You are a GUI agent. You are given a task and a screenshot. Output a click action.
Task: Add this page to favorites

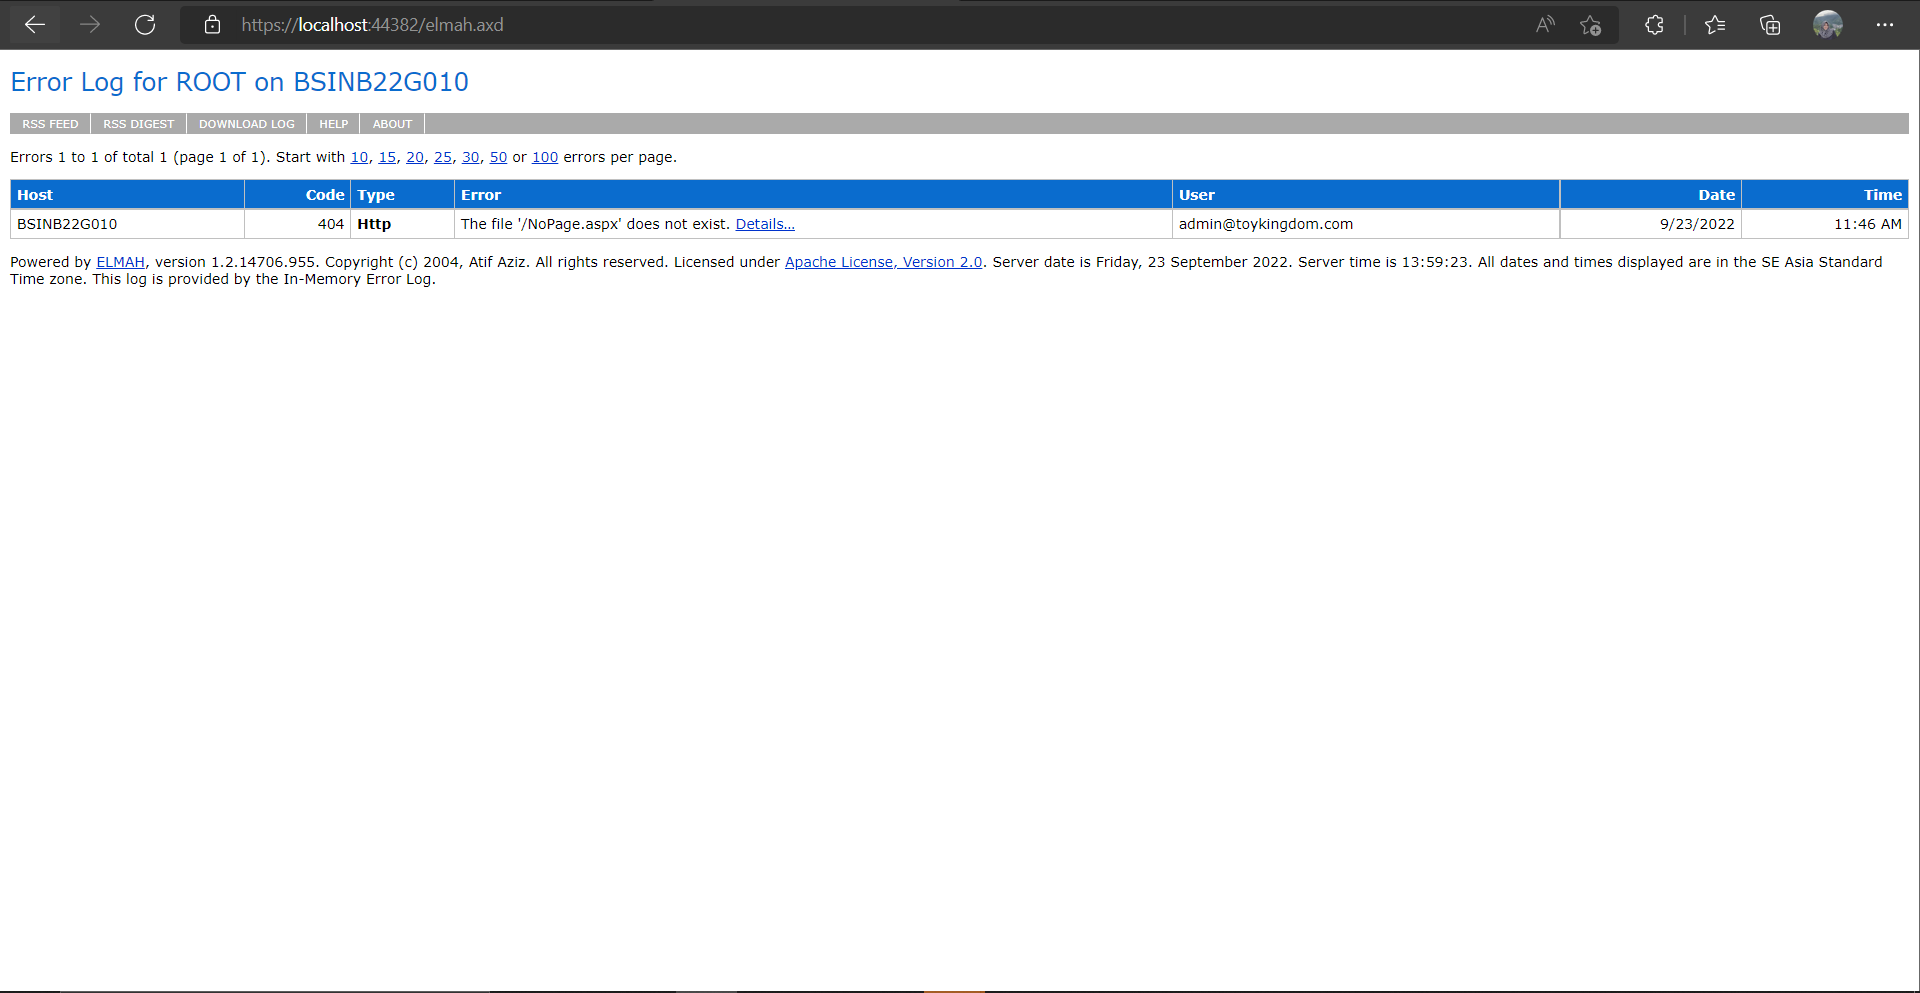tap(1590, 25)
